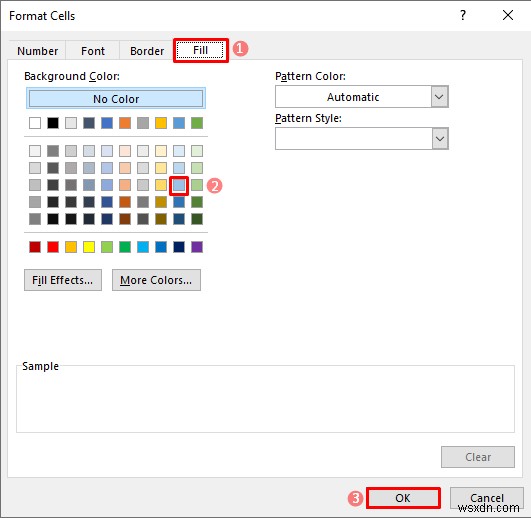The image size is (531, 518).
Task: Select the yellow standard color swatch
Action: click(x=89, y=247)
